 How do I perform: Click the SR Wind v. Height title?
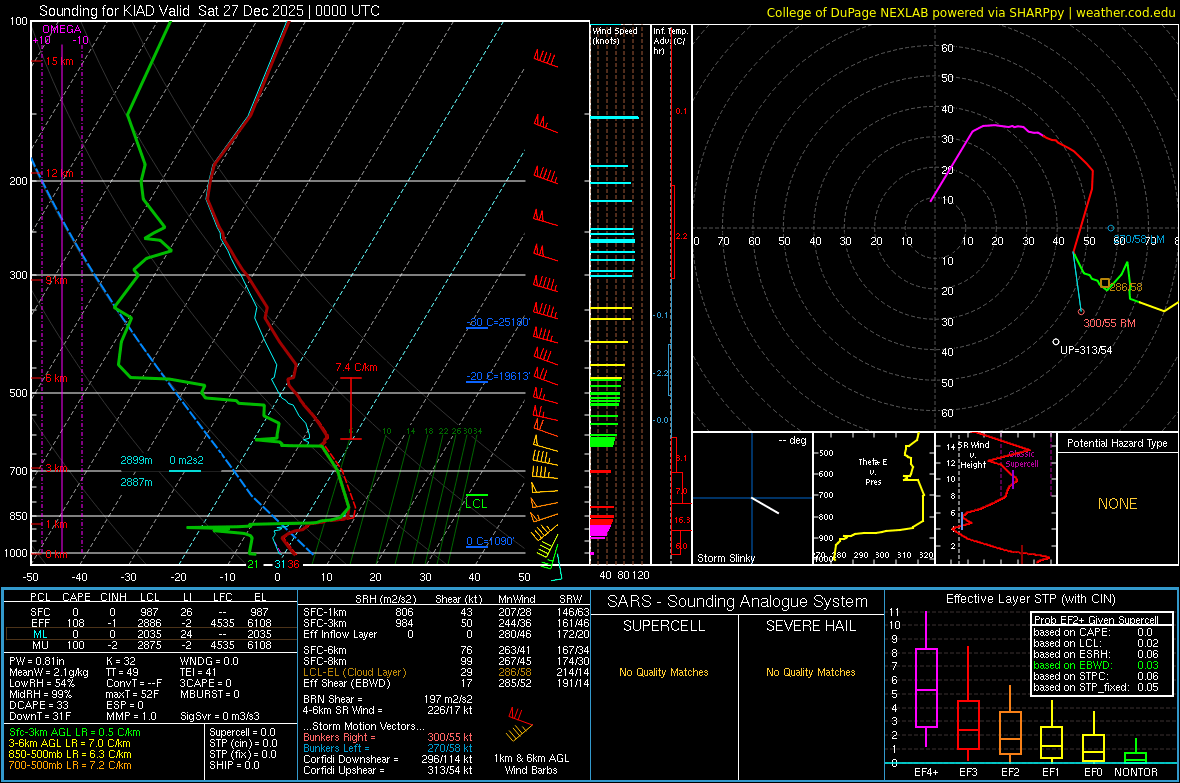pos(973,455)
